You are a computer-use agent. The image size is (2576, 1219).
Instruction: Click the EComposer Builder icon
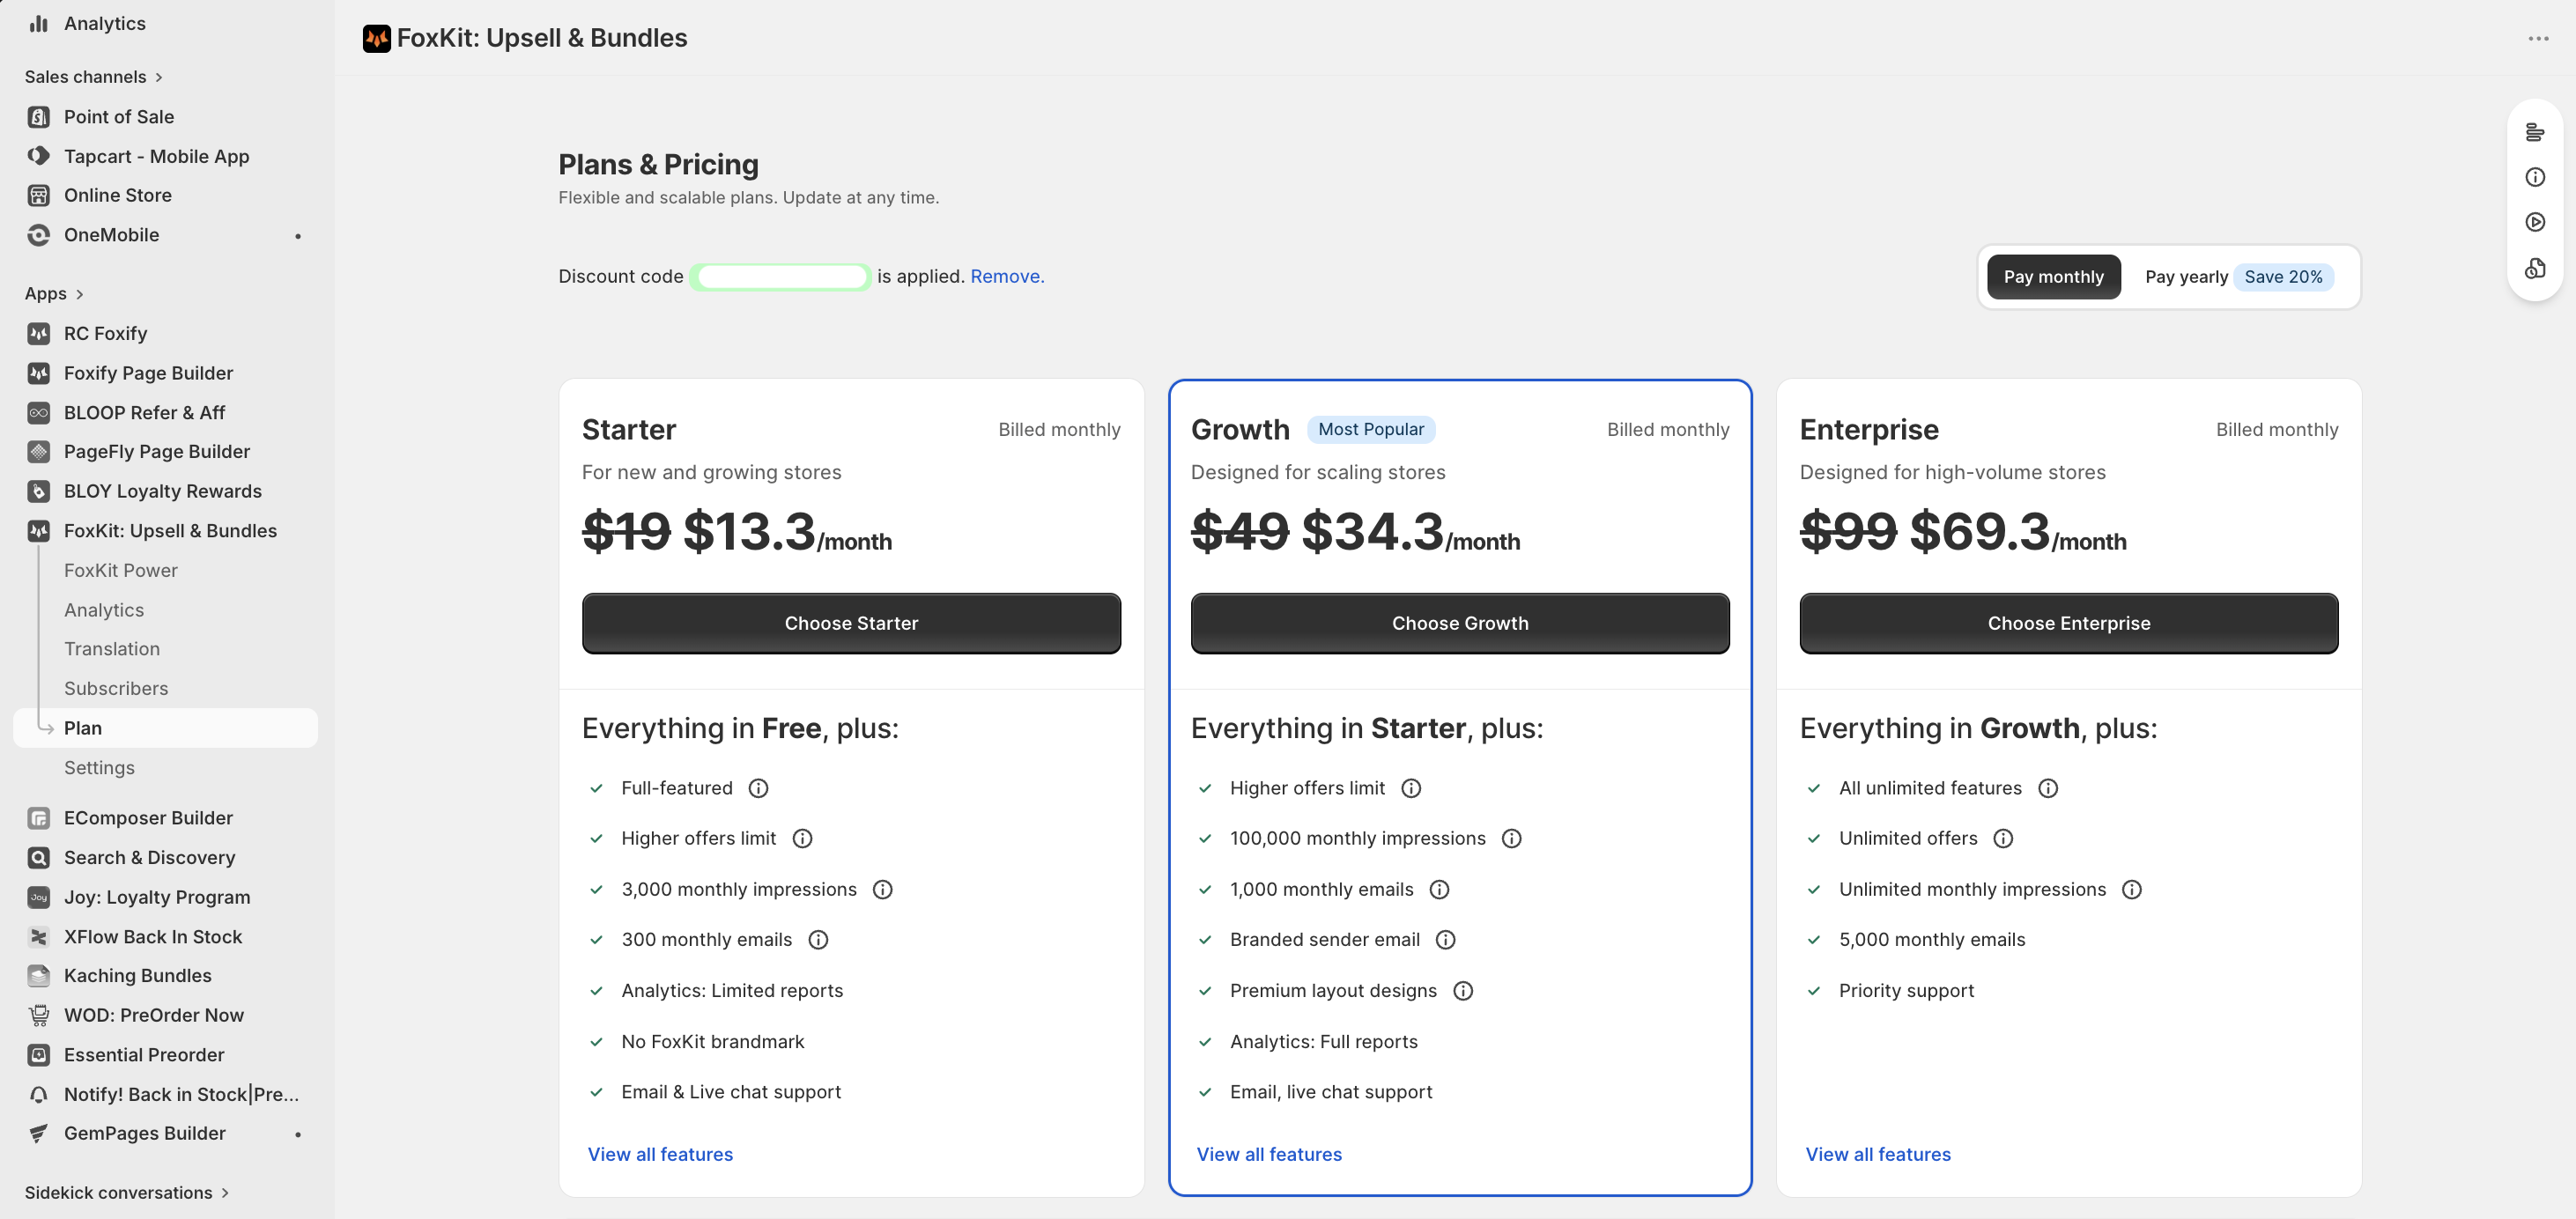pyautogui.click(x=39, y=818)
